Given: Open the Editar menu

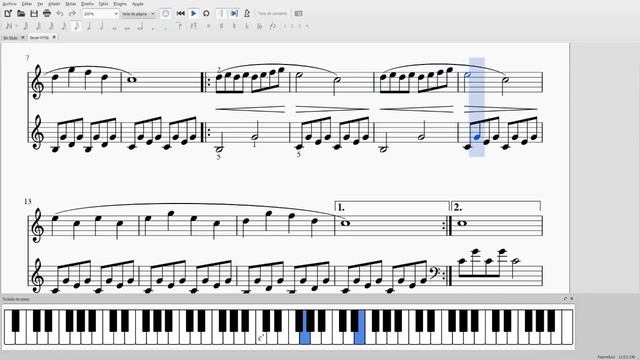Looking at the screenshot, I should click(x=27, y=4).
